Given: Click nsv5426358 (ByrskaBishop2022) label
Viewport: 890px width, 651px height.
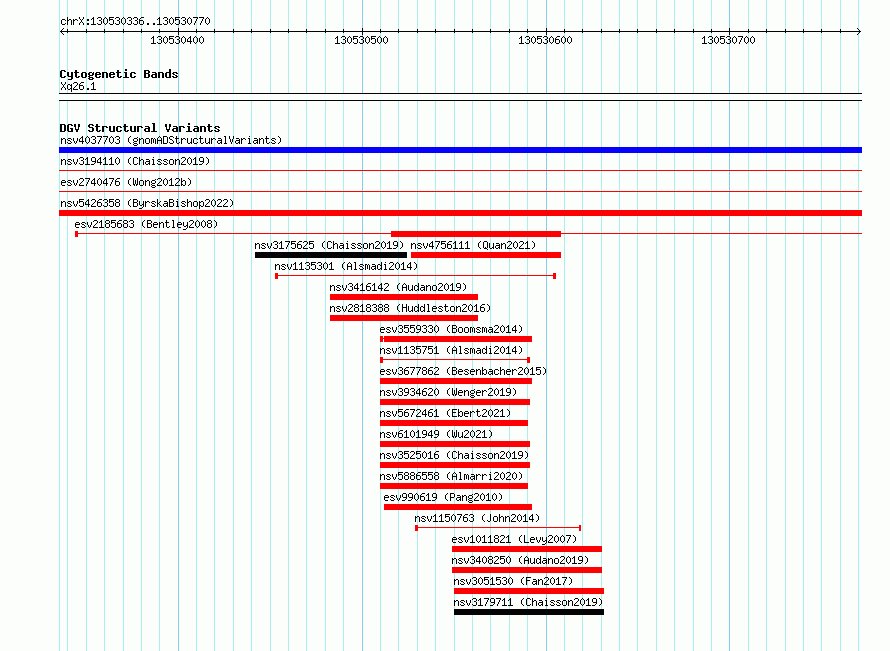Looking at the screenshot, I should [147, 203].
